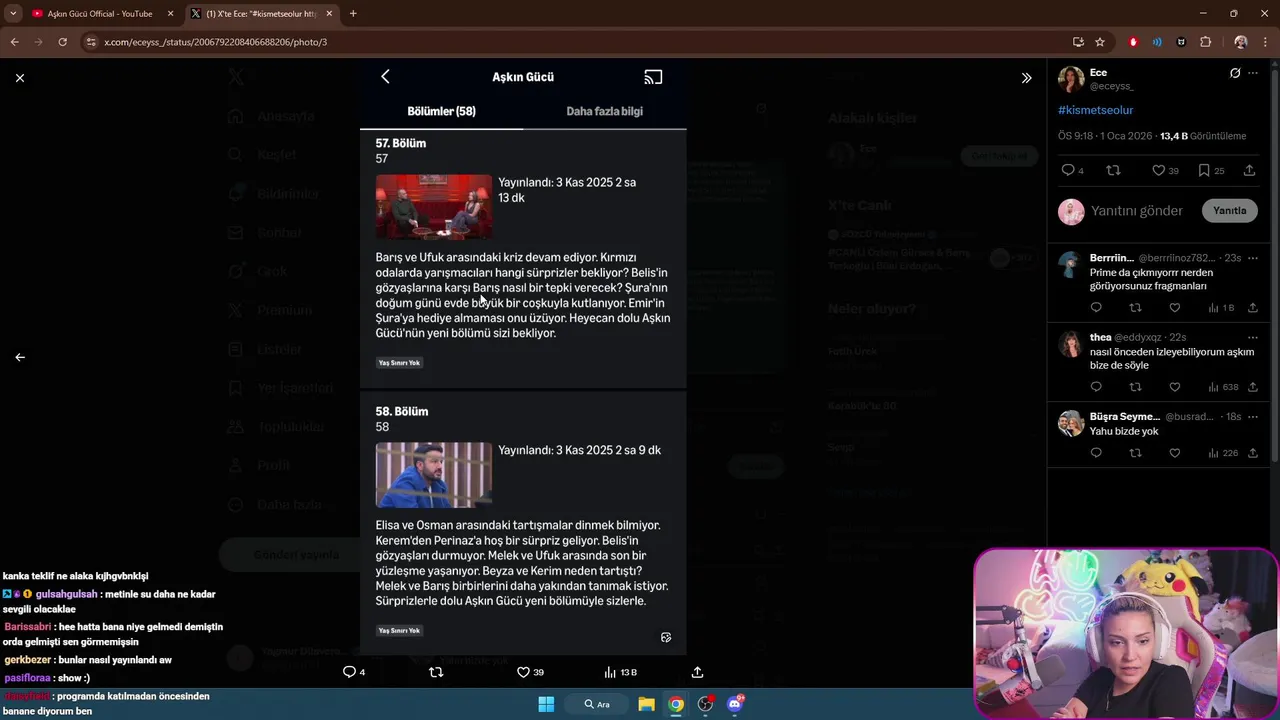Open the tab search dropdown
Viewport: 1280px width, 720px height.
point(12,14)
